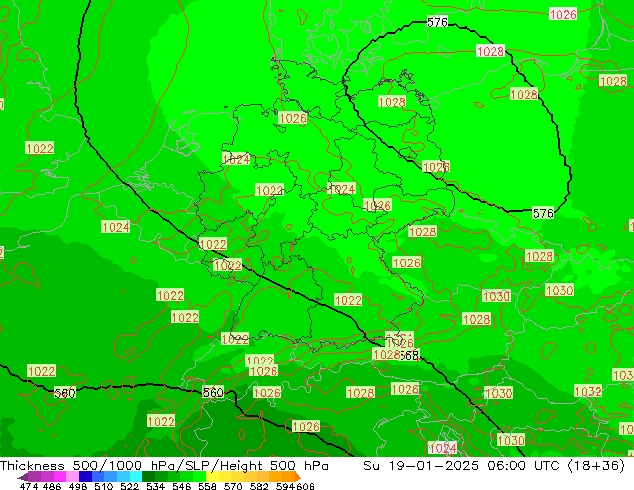
Task: Click the purple arrow tip of the legend
Action: pos(23,477)
